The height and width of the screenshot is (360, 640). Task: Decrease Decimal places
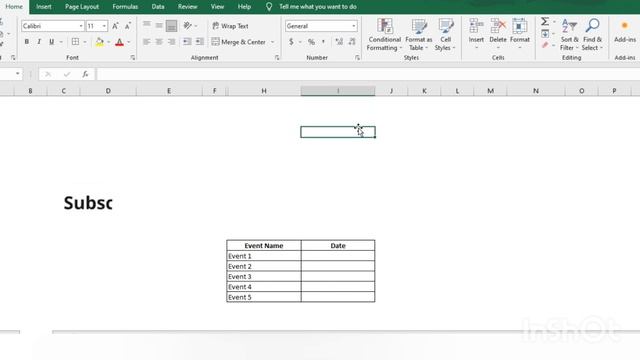(x=352, y=42)
